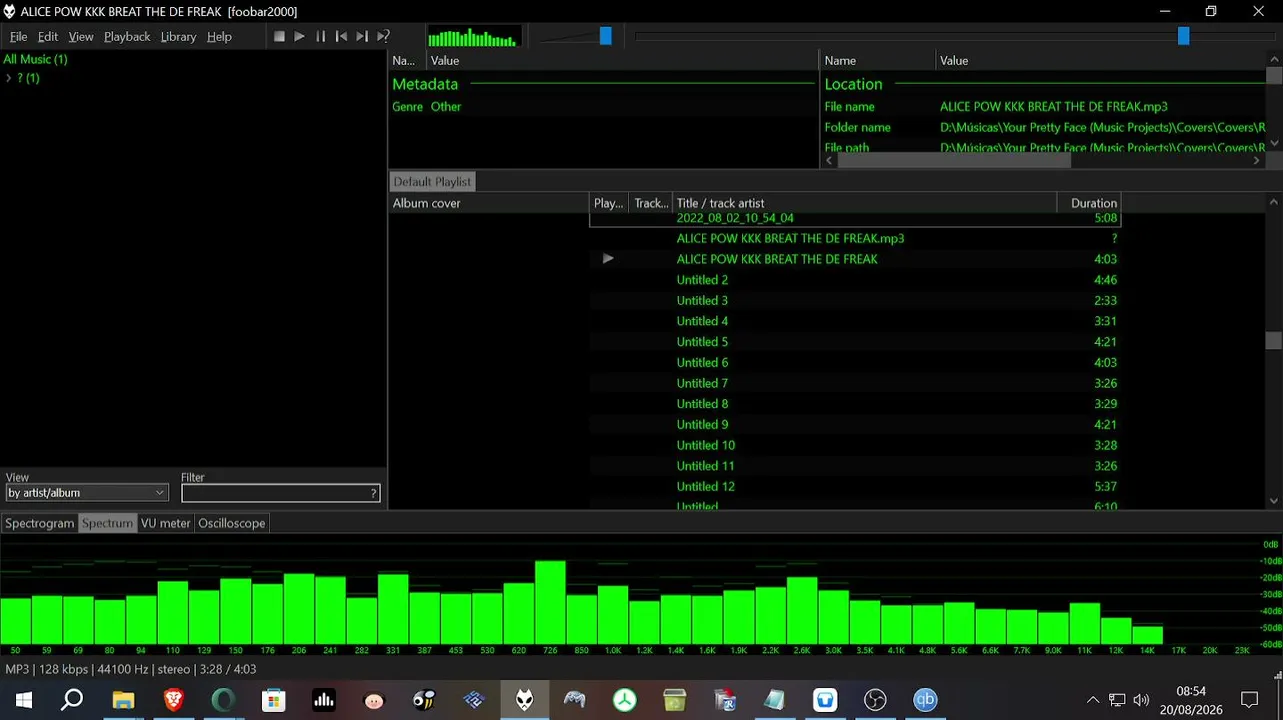Open the system volume tray icon
The width and height of the screenshot is (1283, 720).
tap(1141, 700)
